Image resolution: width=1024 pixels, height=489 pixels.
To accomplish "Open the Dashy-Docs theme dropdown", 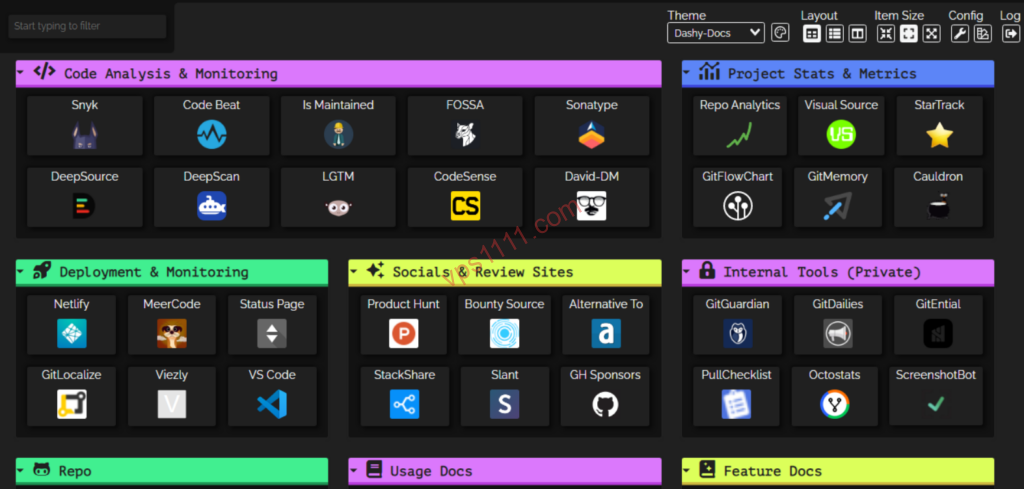I will click(x=716, y=33).
